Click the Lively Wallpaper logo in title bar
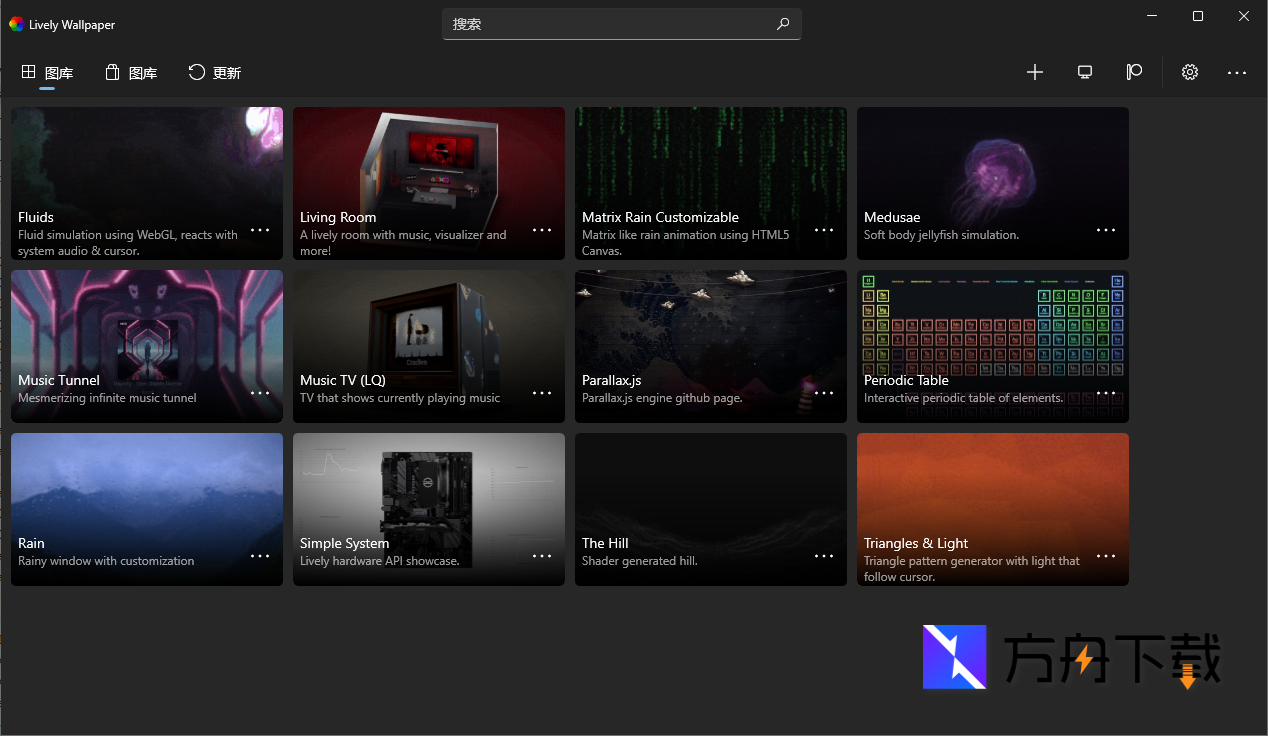 coord(16,24)
